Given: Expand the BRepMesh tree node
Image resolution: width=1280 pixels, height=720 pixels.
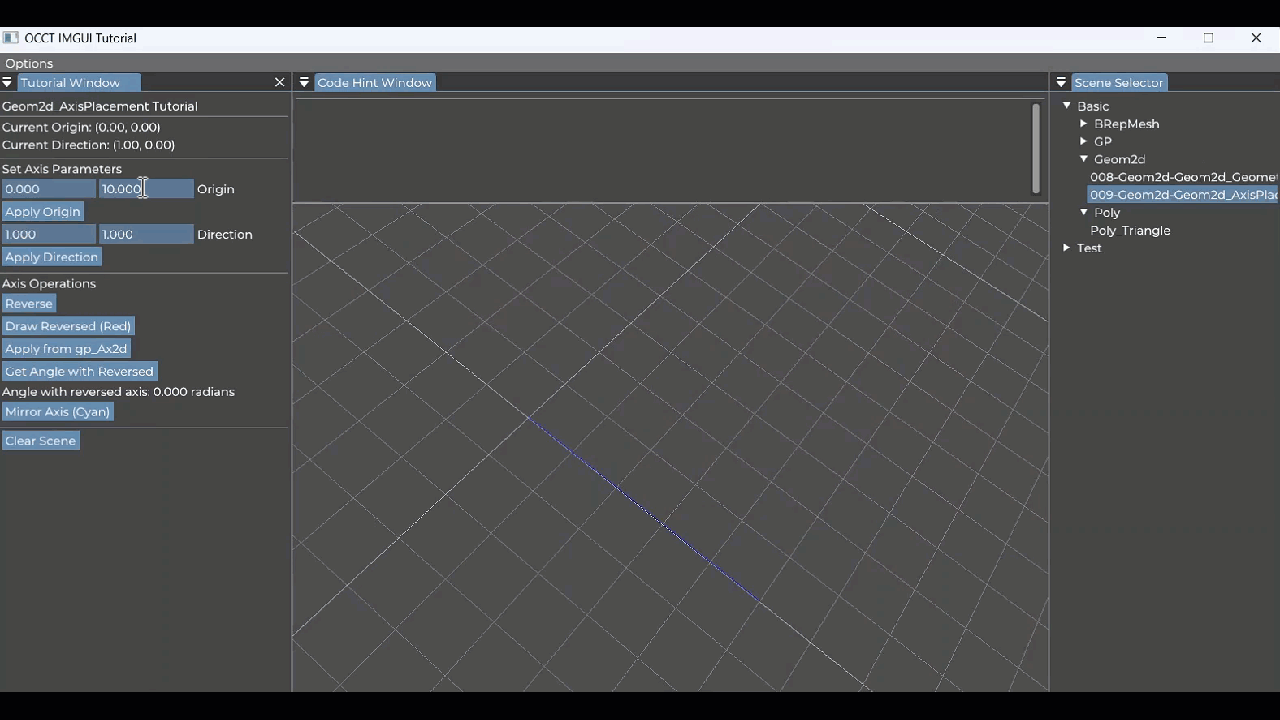Looking at the screenshot, I should pos(1083,123).
